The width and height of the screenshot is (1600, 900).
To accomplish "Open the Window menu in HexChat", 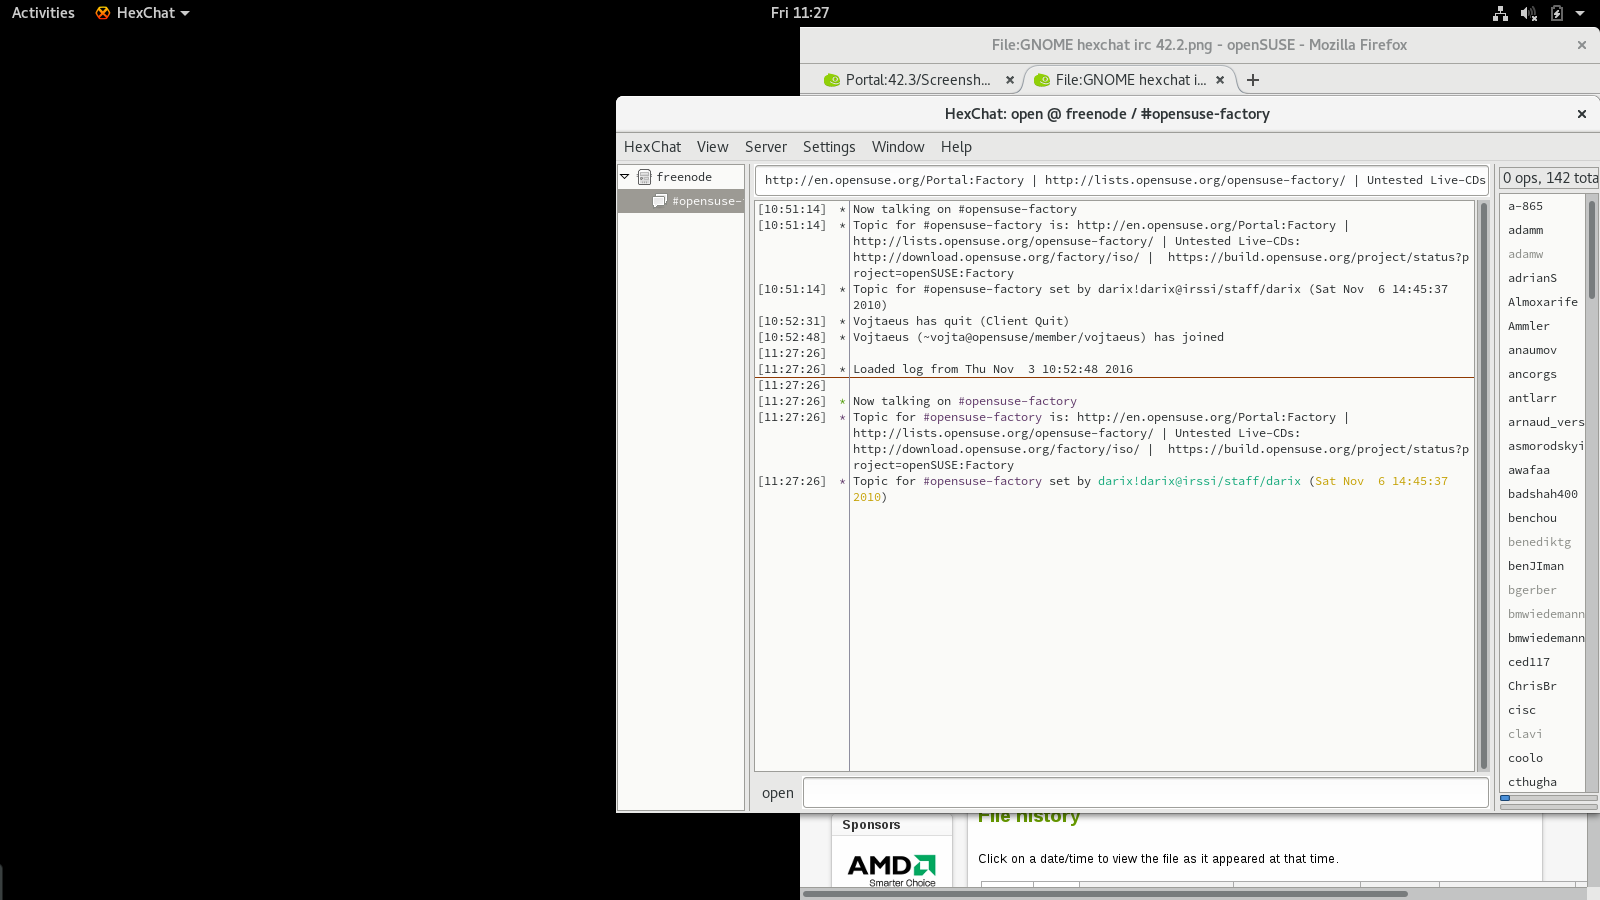I will tap(897, 147).
